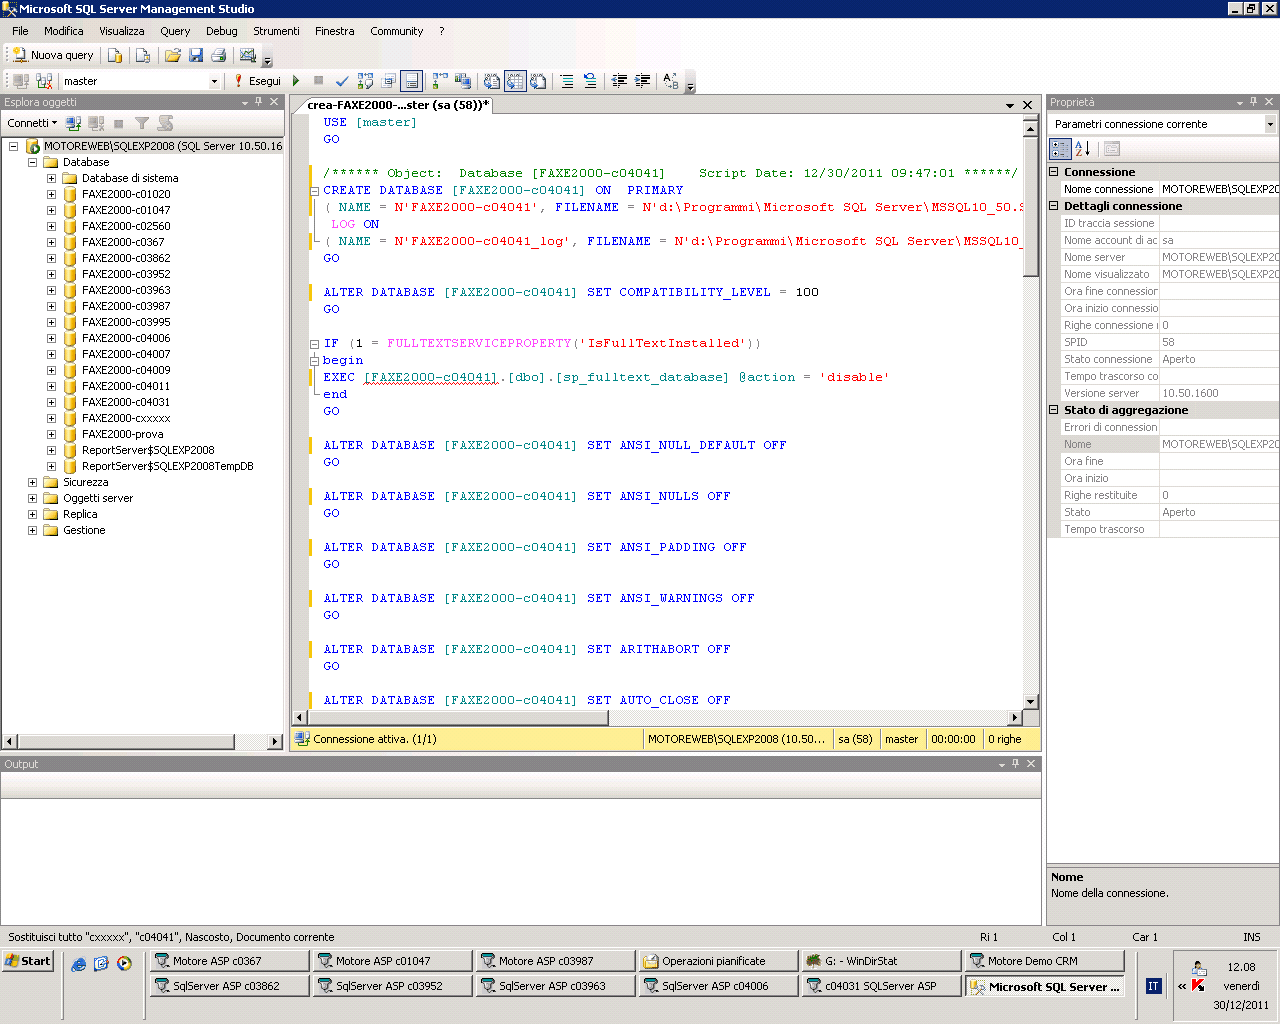This screenshot has height=1024, width=1280.
Task: Click the Decrease Indent icon
Action: 619,81
